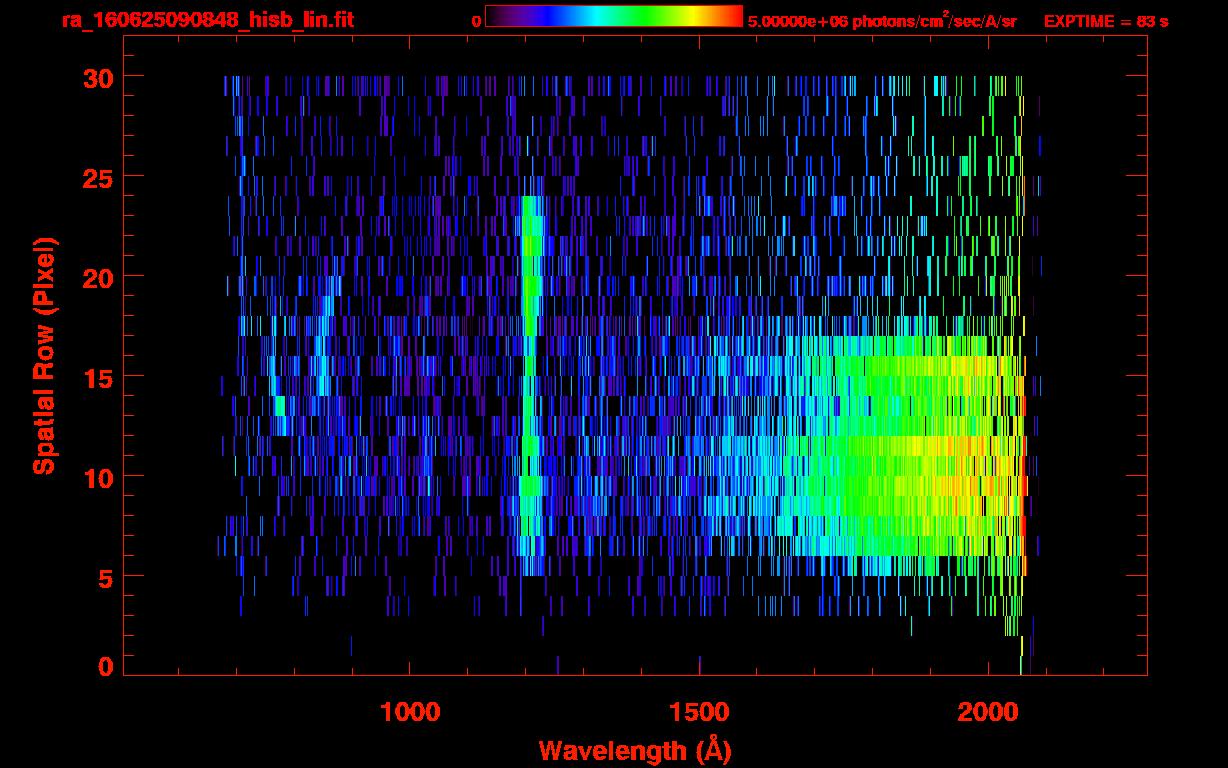Click the 1000 tick label on wavelength axis
Viewport: 1228px width, 768px height.
pos(410,712)
